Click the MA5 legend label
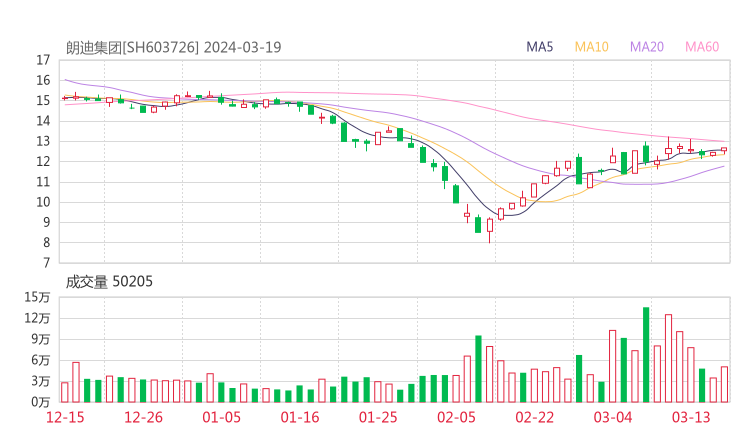This screenshot has width=740, height=440. click(539, 47)
